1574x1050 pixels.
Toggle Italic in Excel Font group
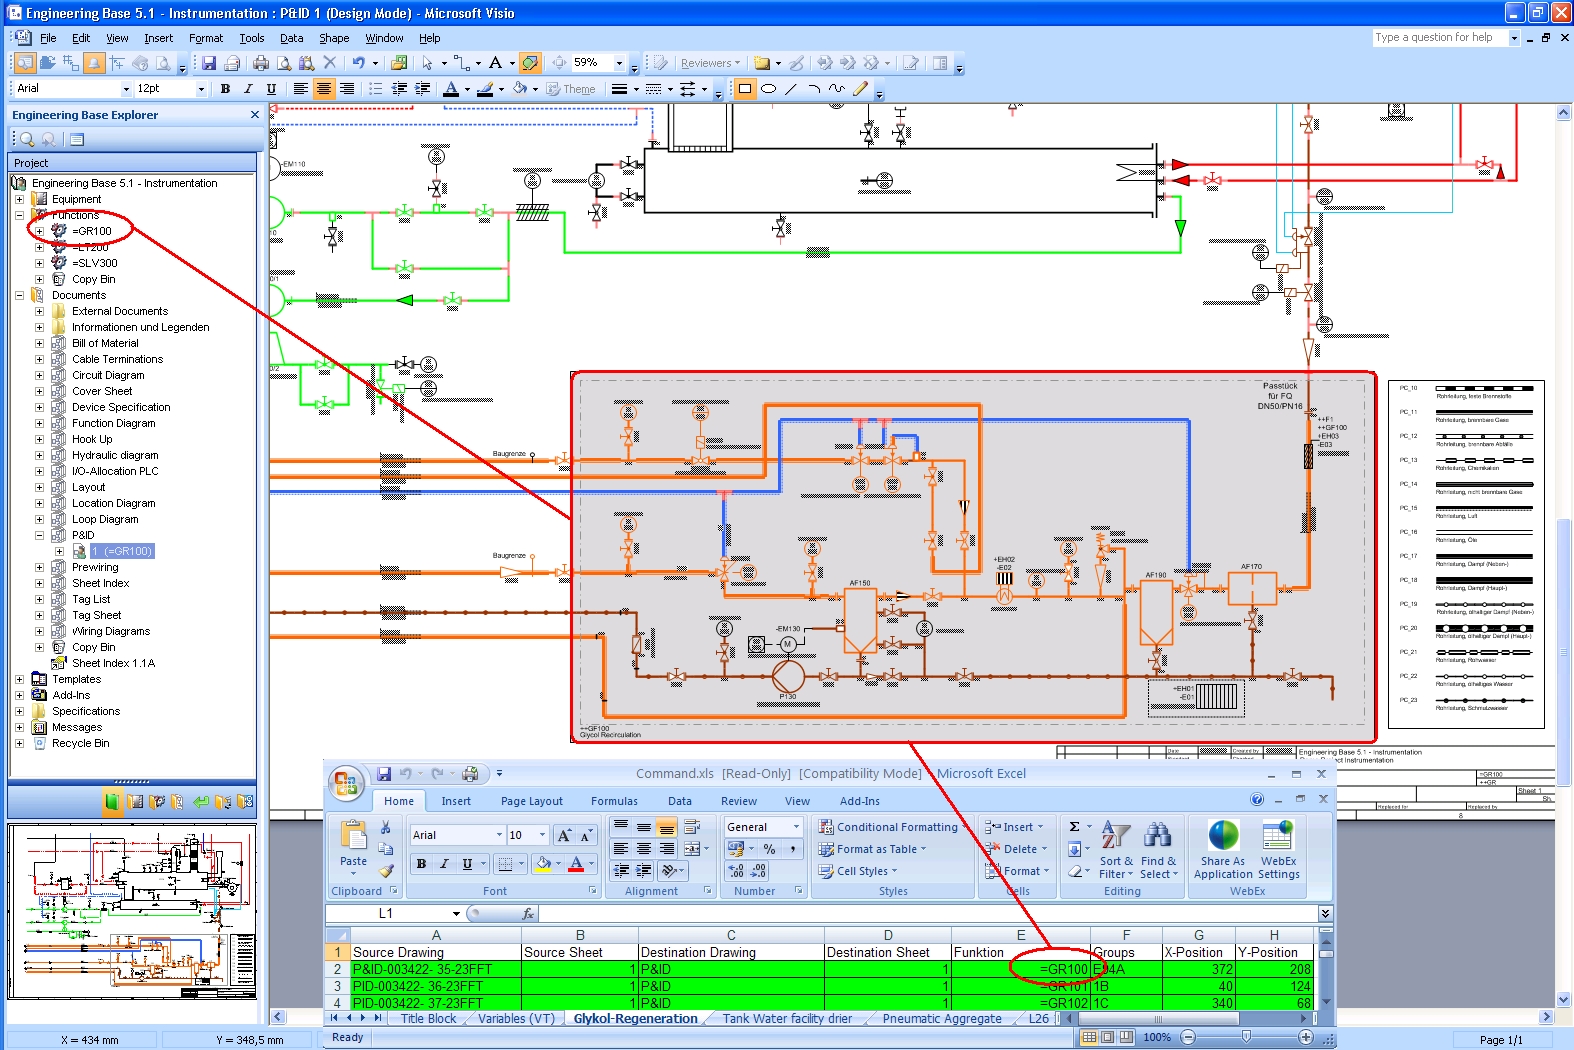point(444,864)
